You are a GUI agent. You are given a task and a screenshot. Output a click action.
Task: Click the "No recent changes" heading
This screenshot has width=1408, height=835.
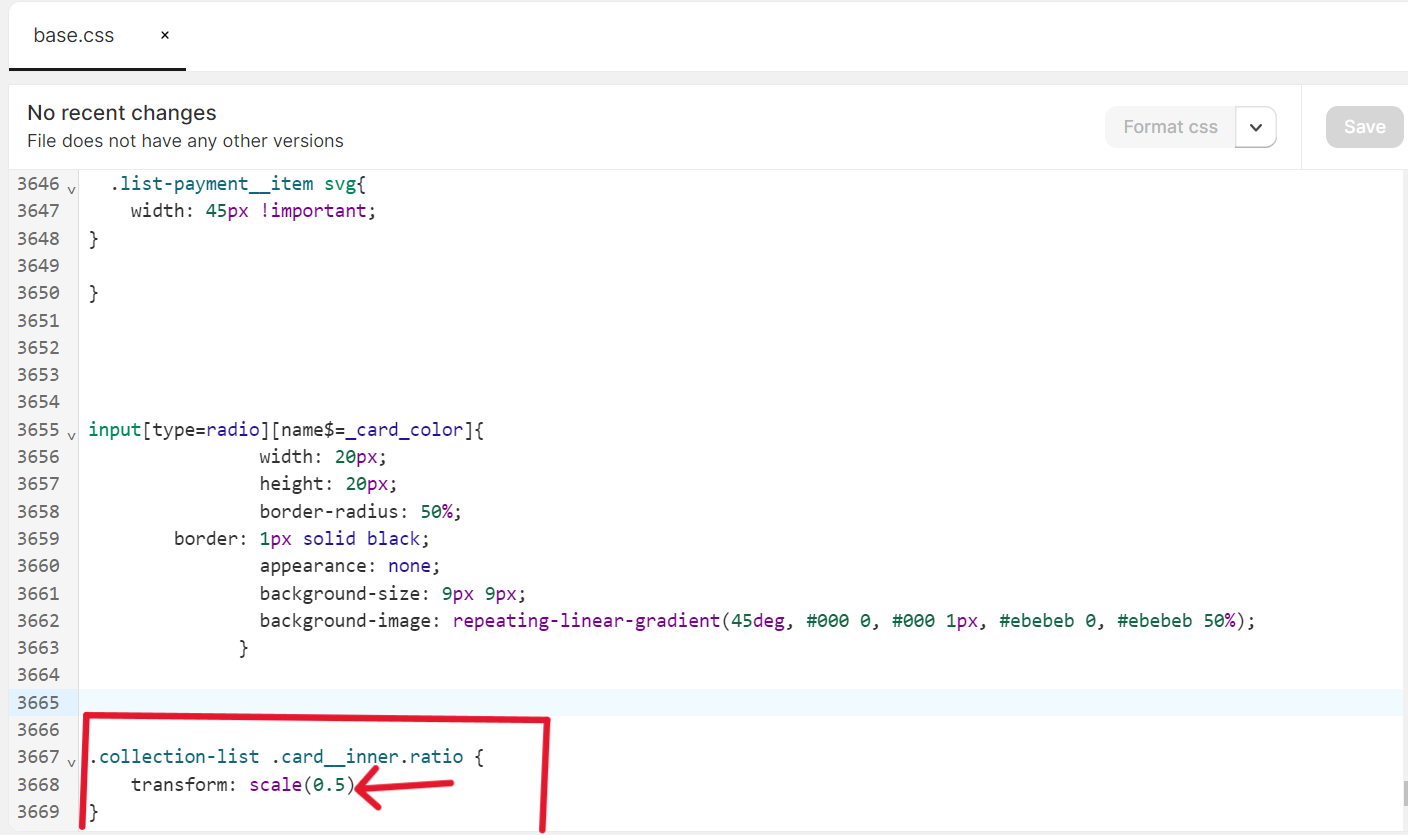(x=122, y=113)
